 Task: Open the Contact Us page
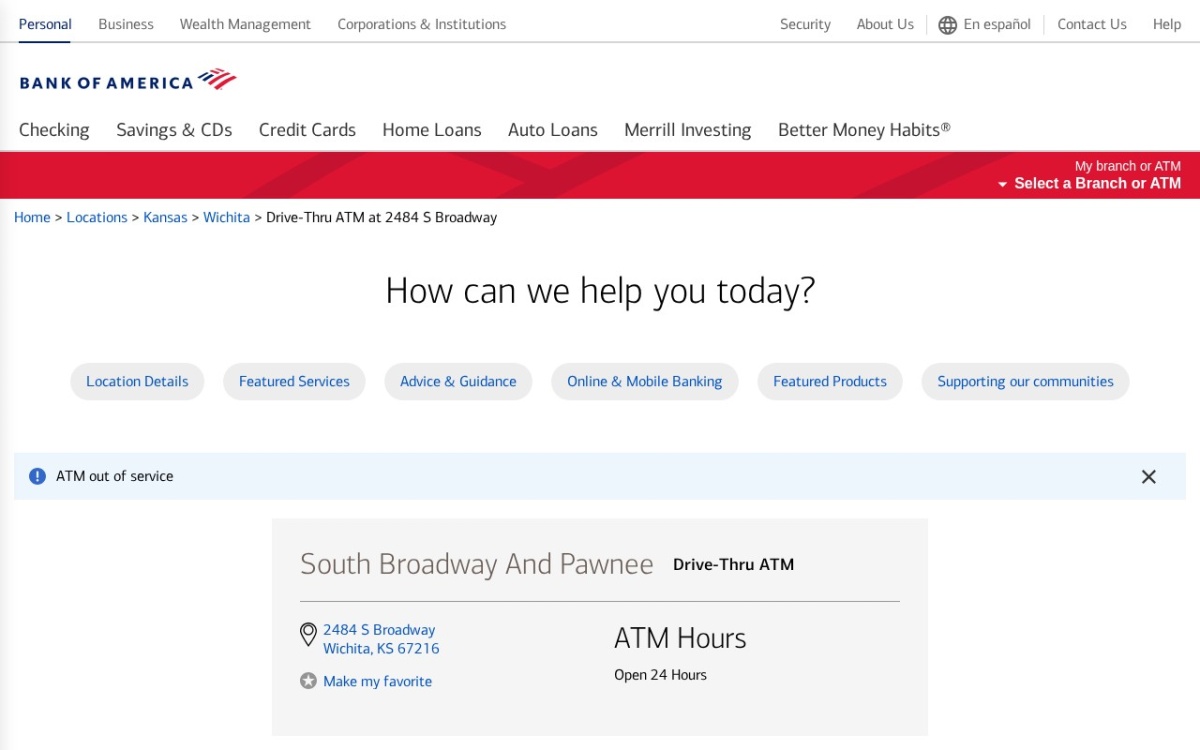coord(1092,24)
